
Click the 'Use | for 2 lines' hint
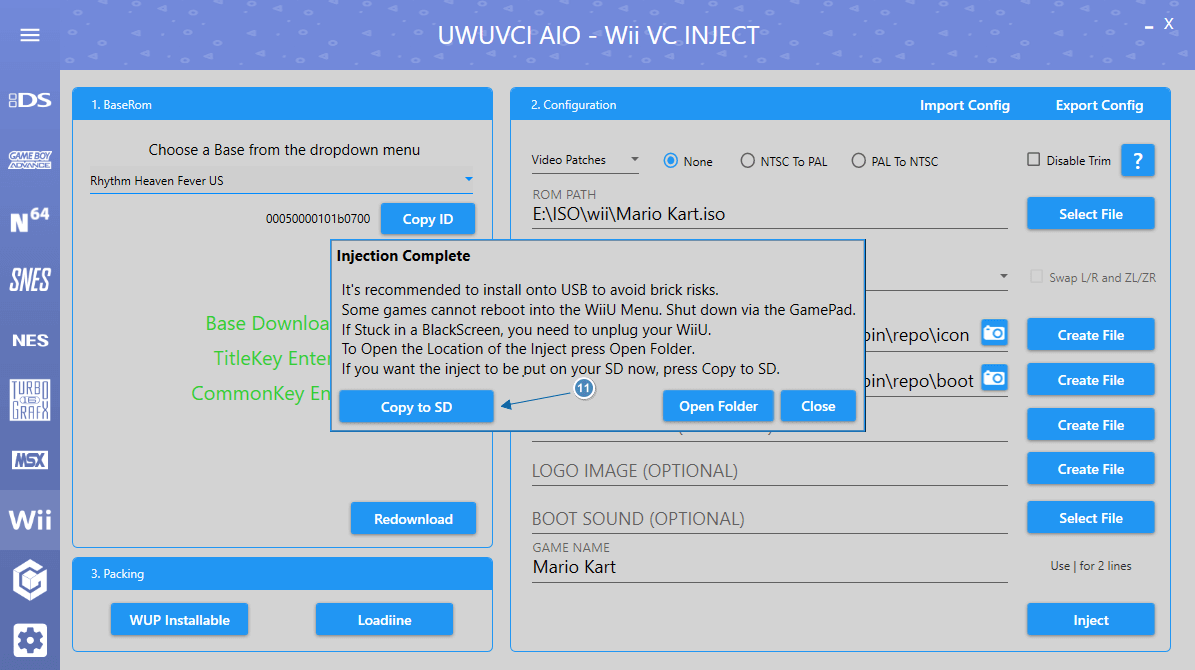click(x=1091, y=566)
